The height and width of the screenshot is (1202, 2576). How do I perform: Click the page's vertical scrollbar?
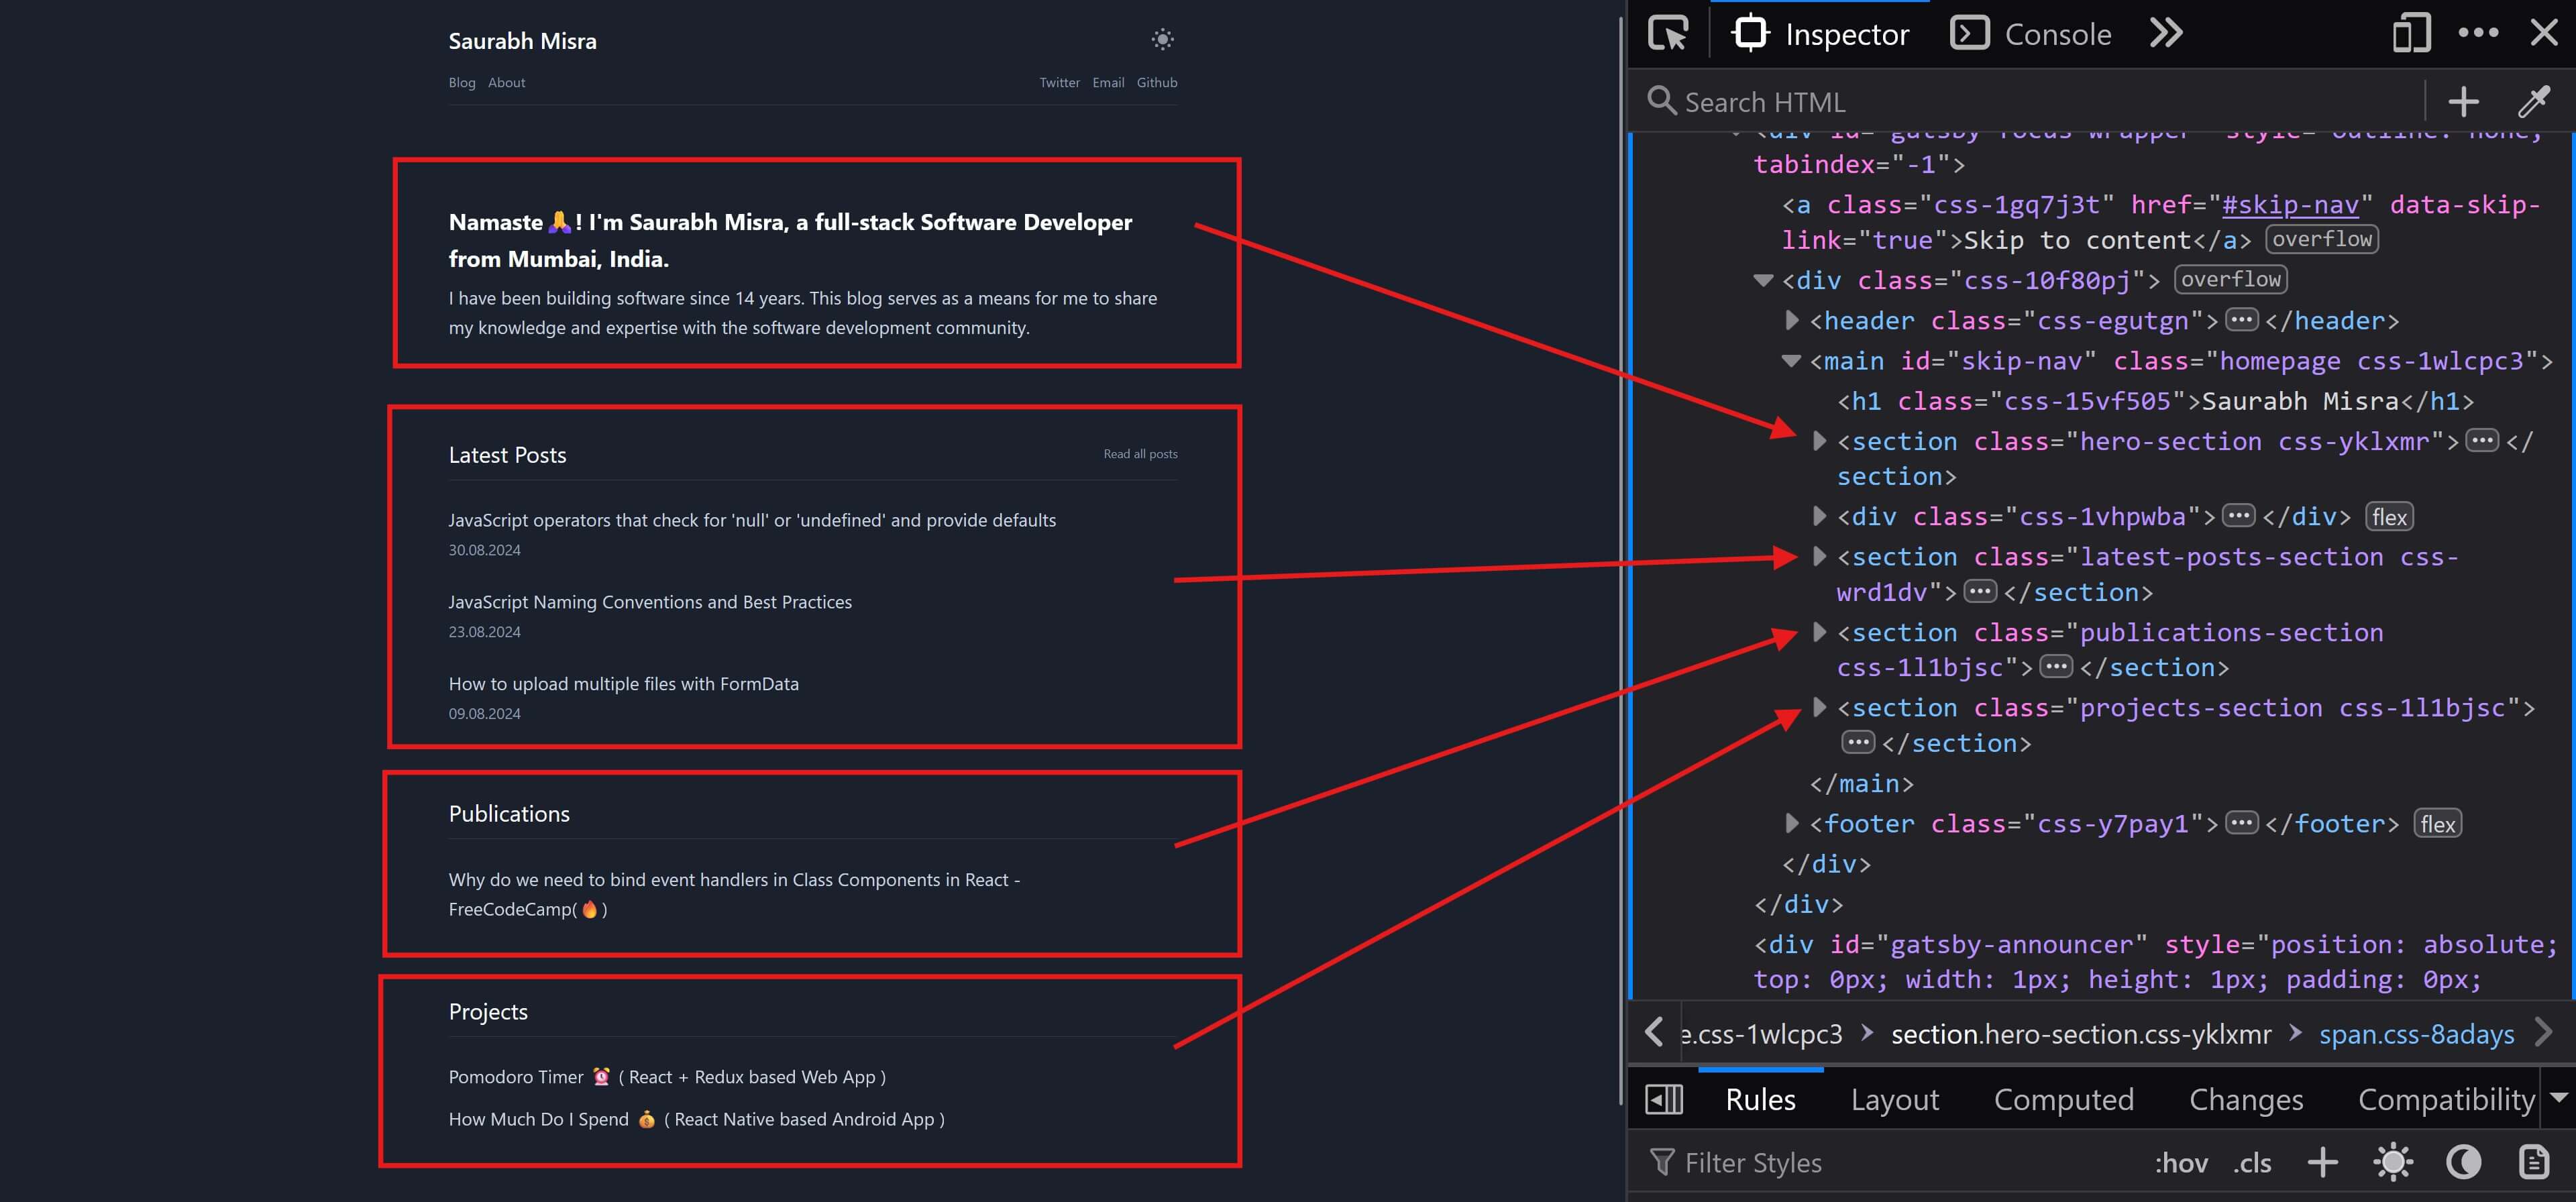1620,560
